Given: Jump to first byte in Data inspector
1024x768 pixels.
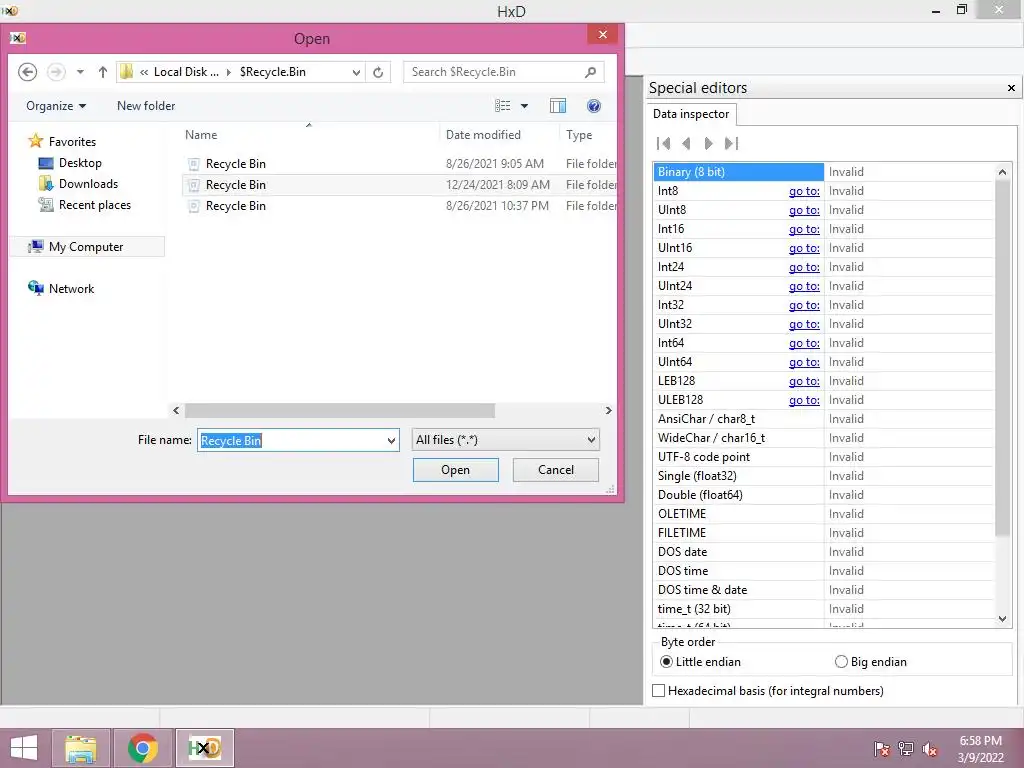Looking at the screenshot, I should click(664, 143).
